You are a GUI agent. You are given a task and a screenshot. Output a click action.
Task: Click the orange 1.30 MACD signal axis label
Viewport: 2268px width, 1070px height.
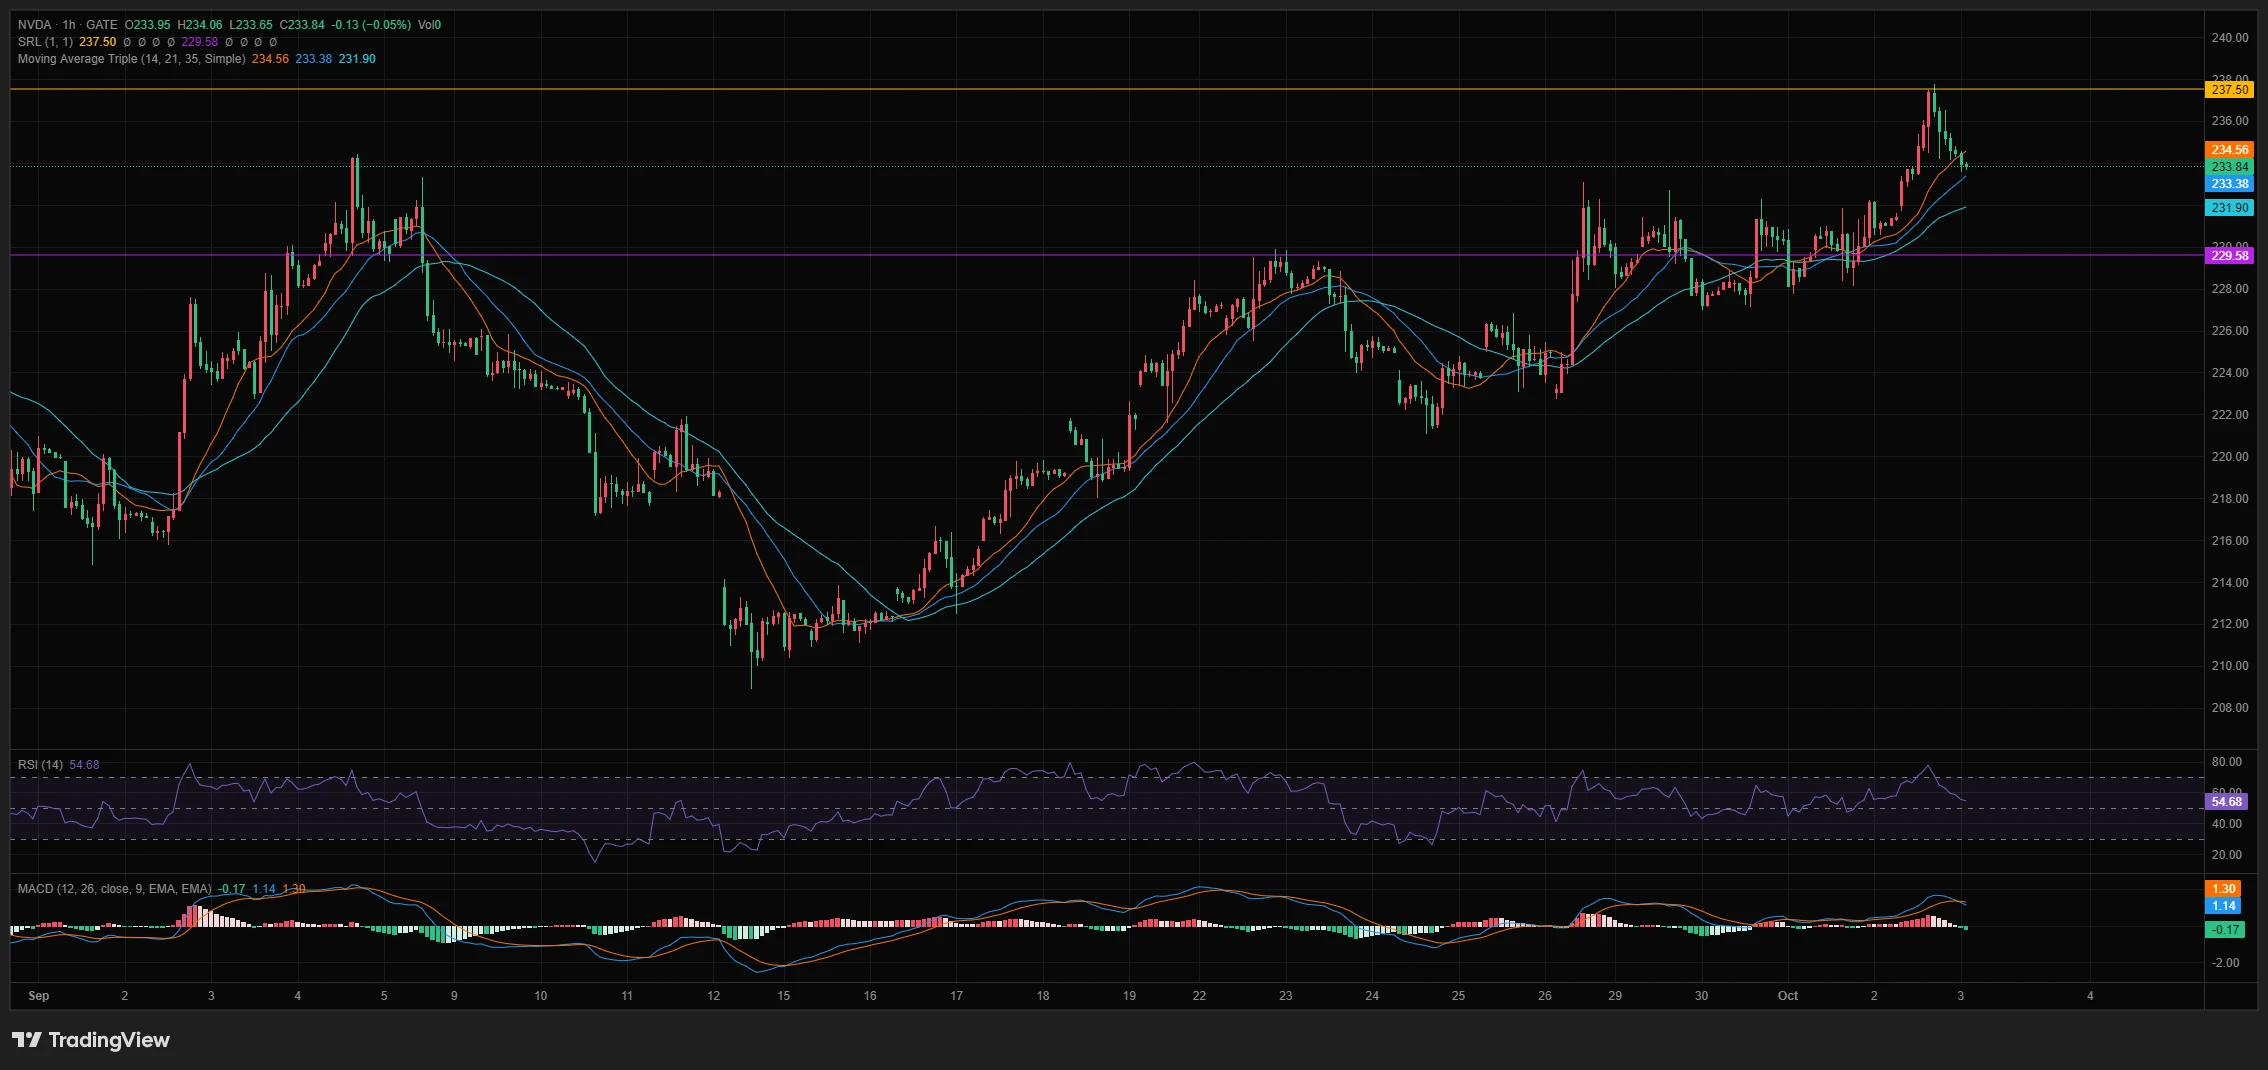coord(2224,889)
